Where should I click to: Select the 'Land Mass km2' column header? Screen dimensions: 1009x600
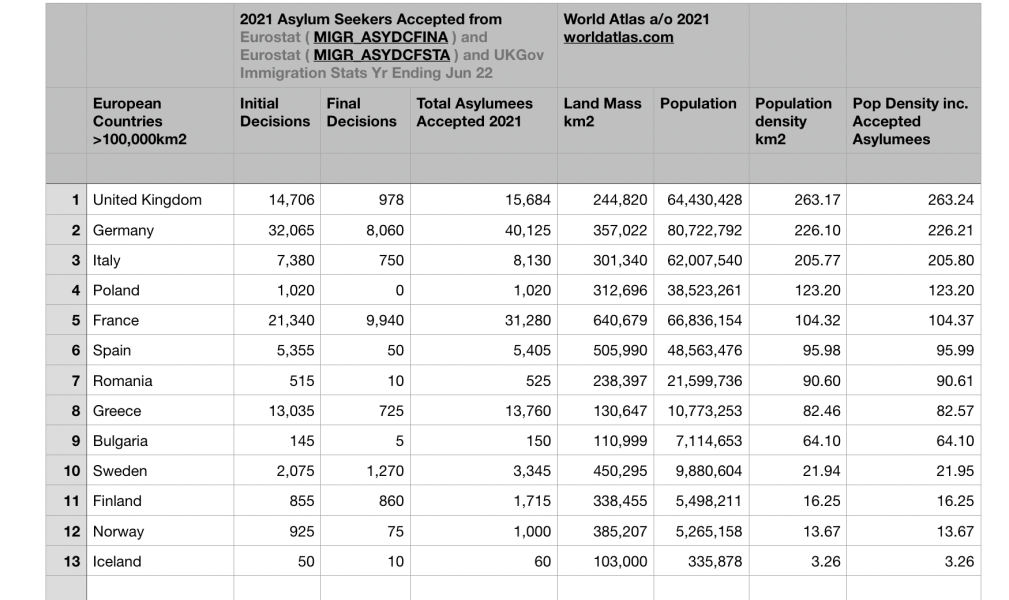tap(606, 121)
